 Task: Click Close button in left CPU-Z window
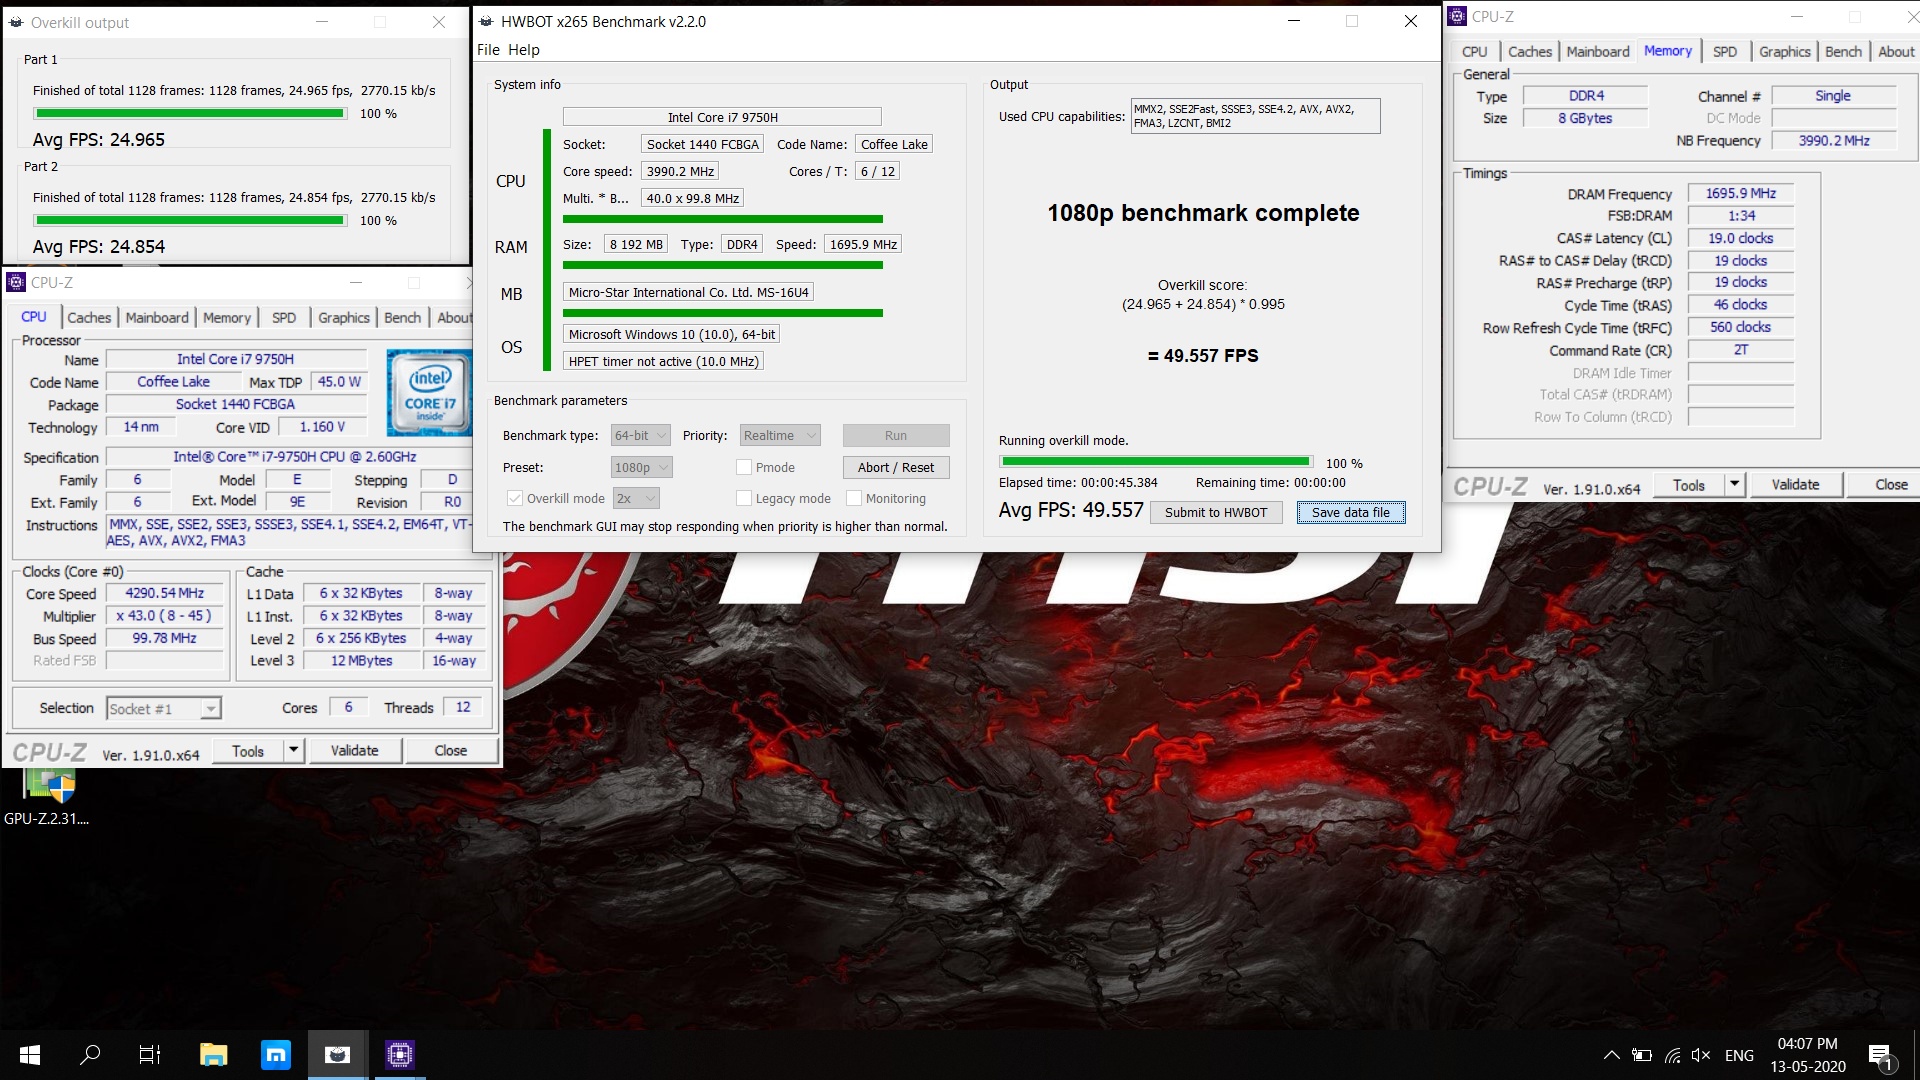click(x=451, y=750)
